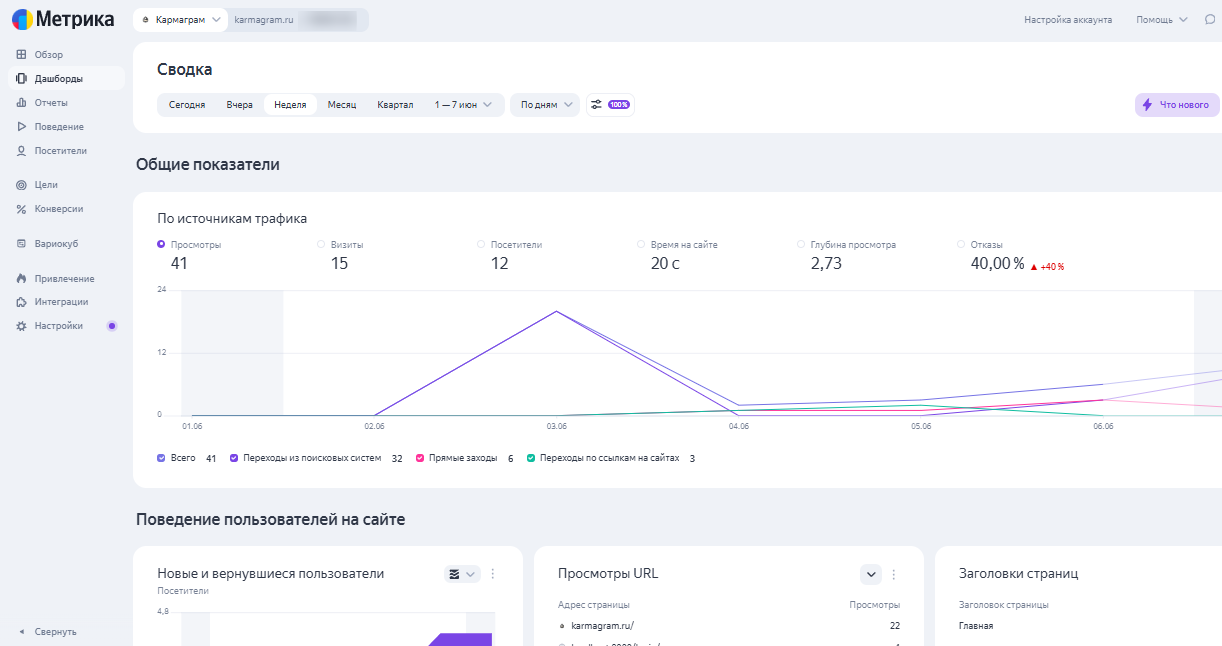Screen dimensions: 1222x646
Task: Toggle Переходы из поисковых систем checkbox
Action: (234, 458)
